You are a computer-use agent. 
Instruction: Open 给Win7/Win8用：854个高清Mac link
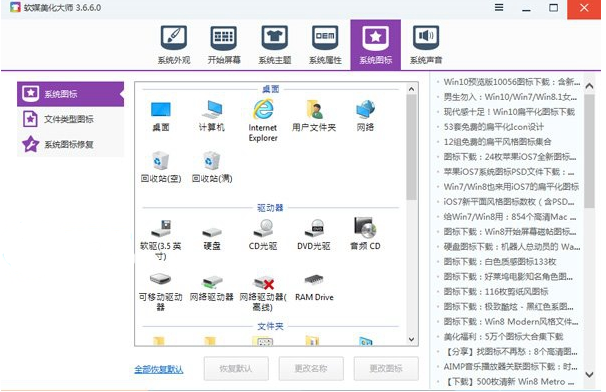510,216
